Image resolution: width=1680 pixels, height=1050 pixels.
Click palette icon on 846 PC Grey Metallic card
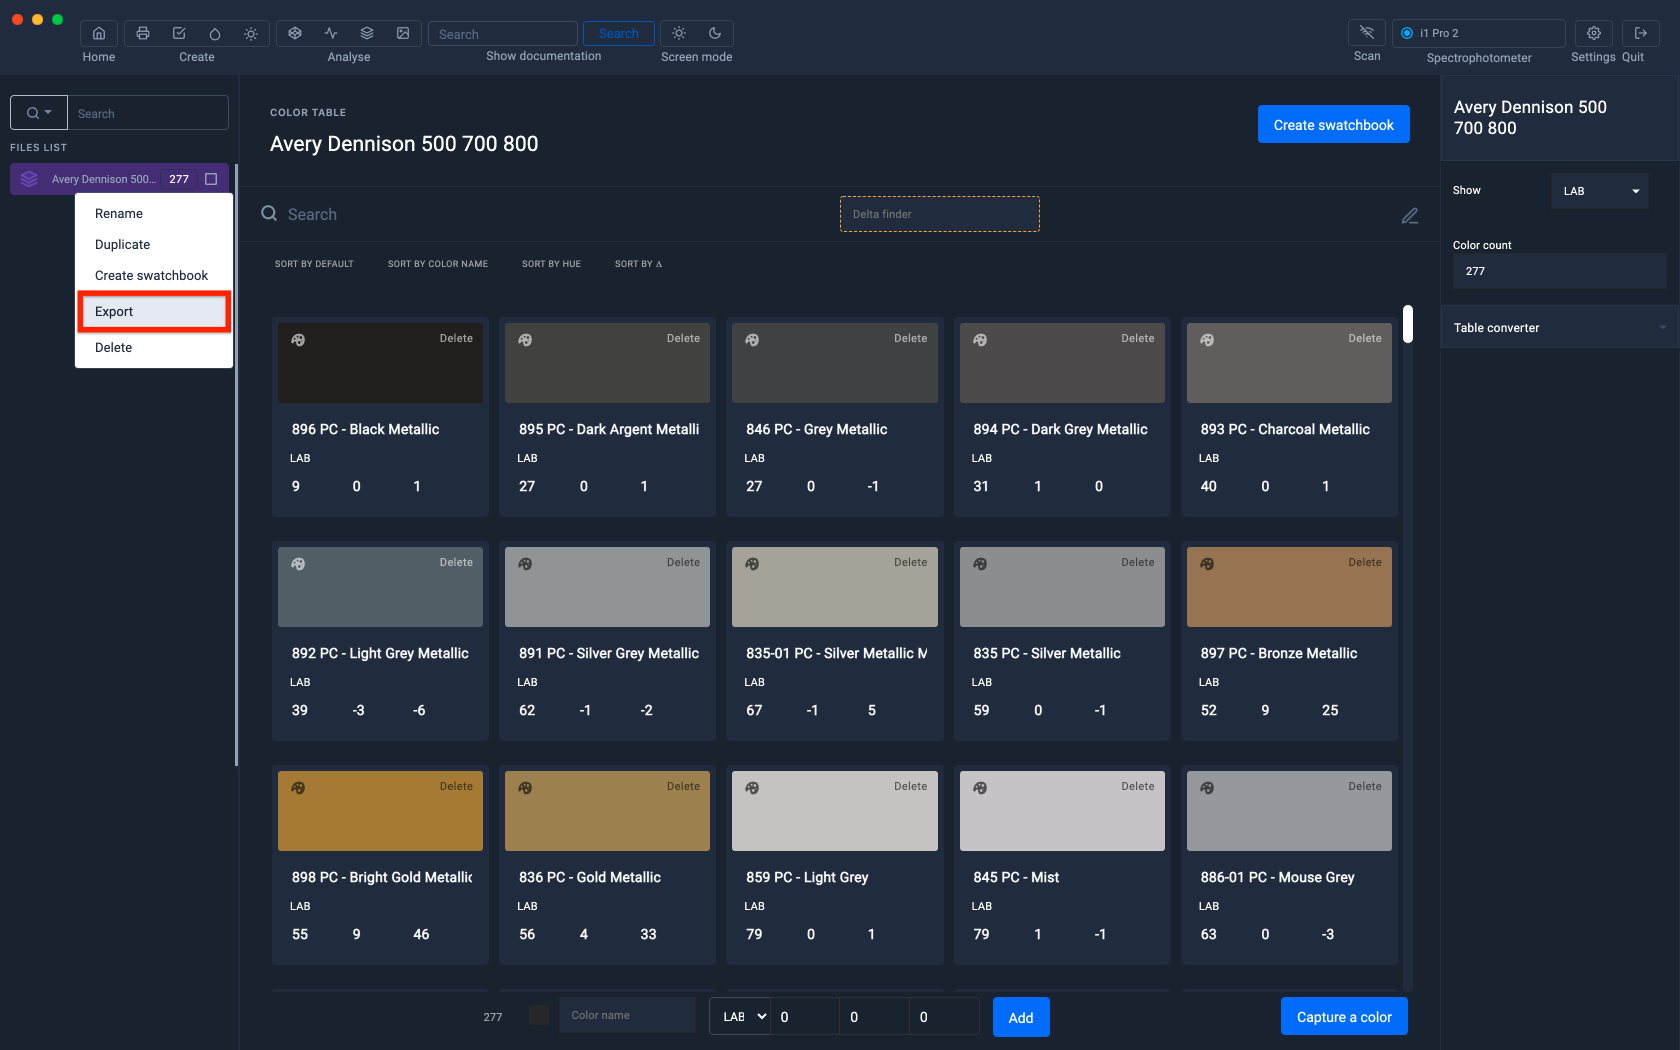tap(752, 340)
